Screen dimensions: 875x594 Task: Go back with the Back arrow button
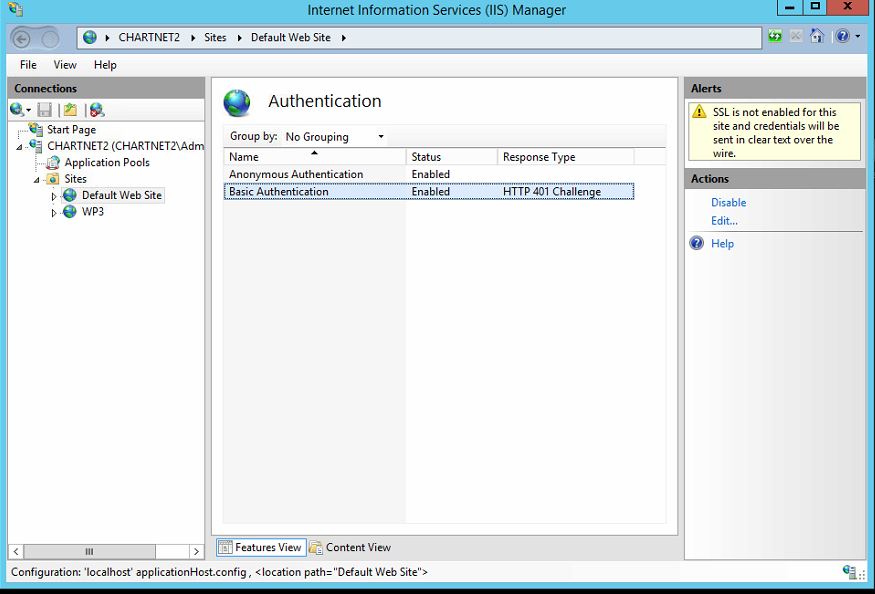pyautogui.click(x=22, y=39)
